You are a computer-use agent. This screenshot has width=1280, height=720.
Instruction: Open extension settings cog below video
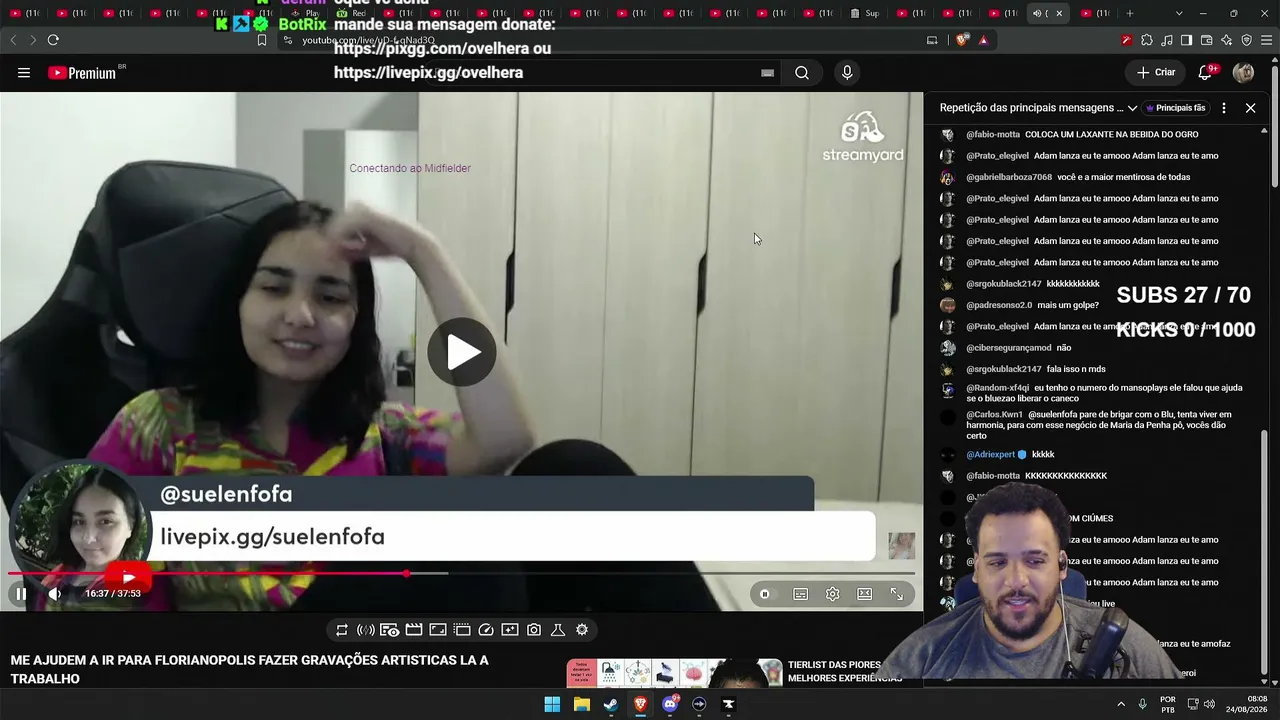coord(582,630)
